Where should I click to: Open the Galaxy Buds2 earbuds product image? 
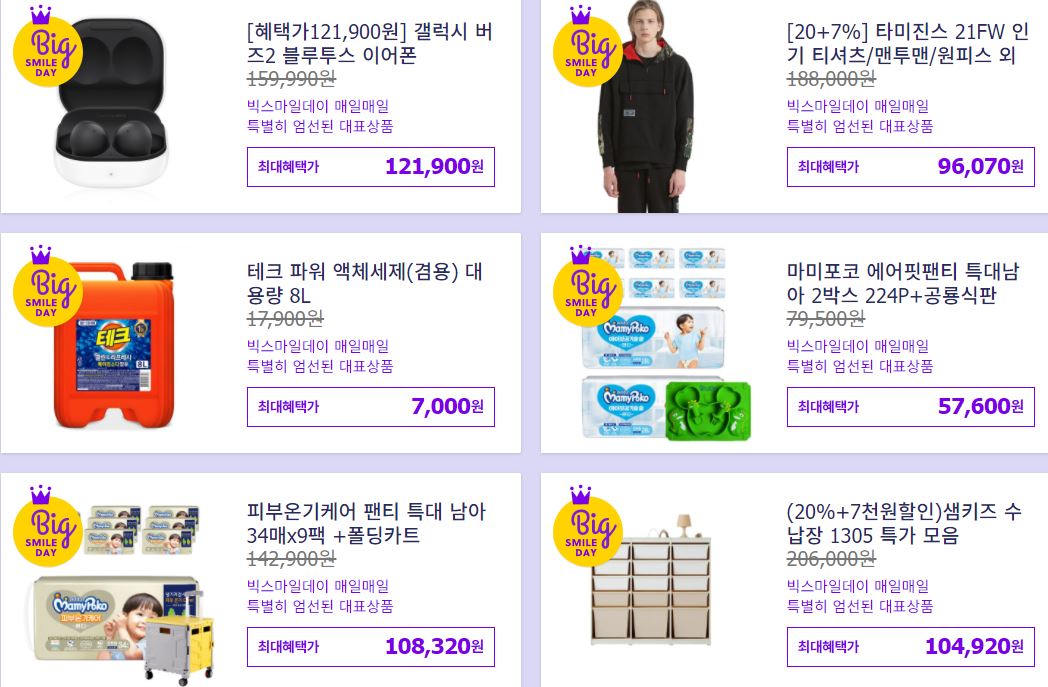tap(111, 102)
